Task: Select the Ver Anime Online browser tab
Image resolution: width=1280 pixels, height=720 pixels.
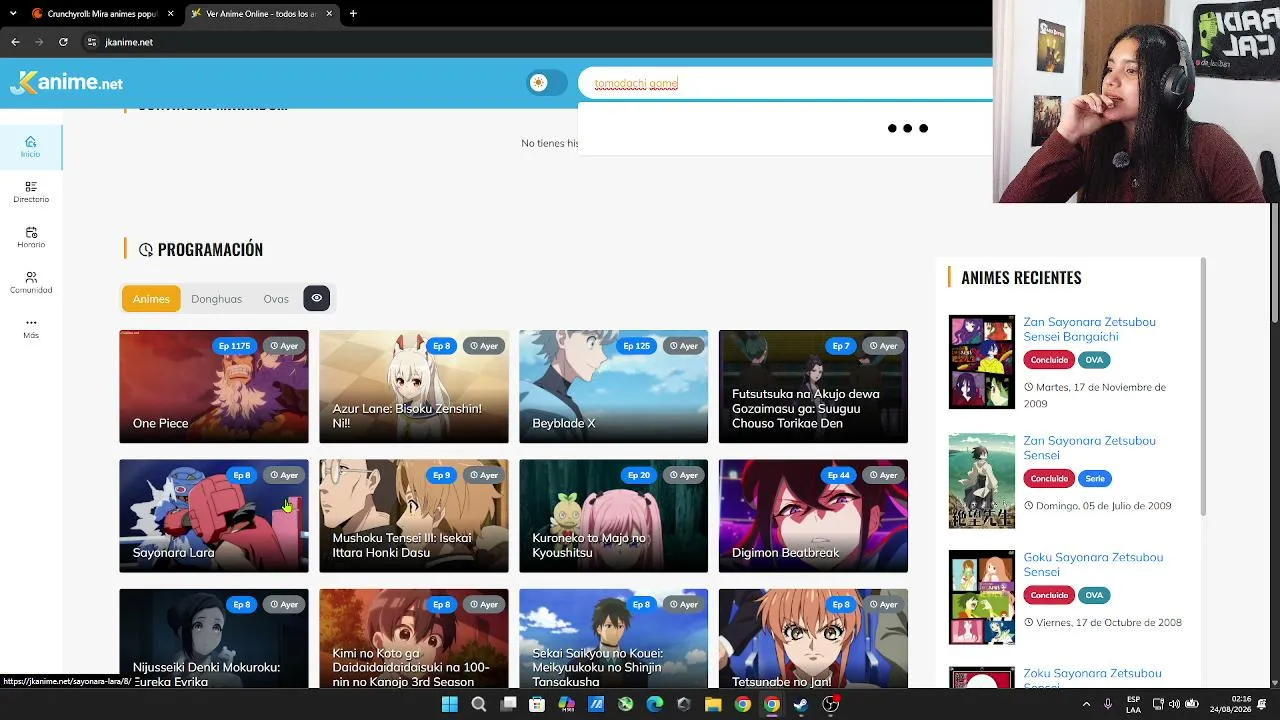Action: tap(262, 14)
